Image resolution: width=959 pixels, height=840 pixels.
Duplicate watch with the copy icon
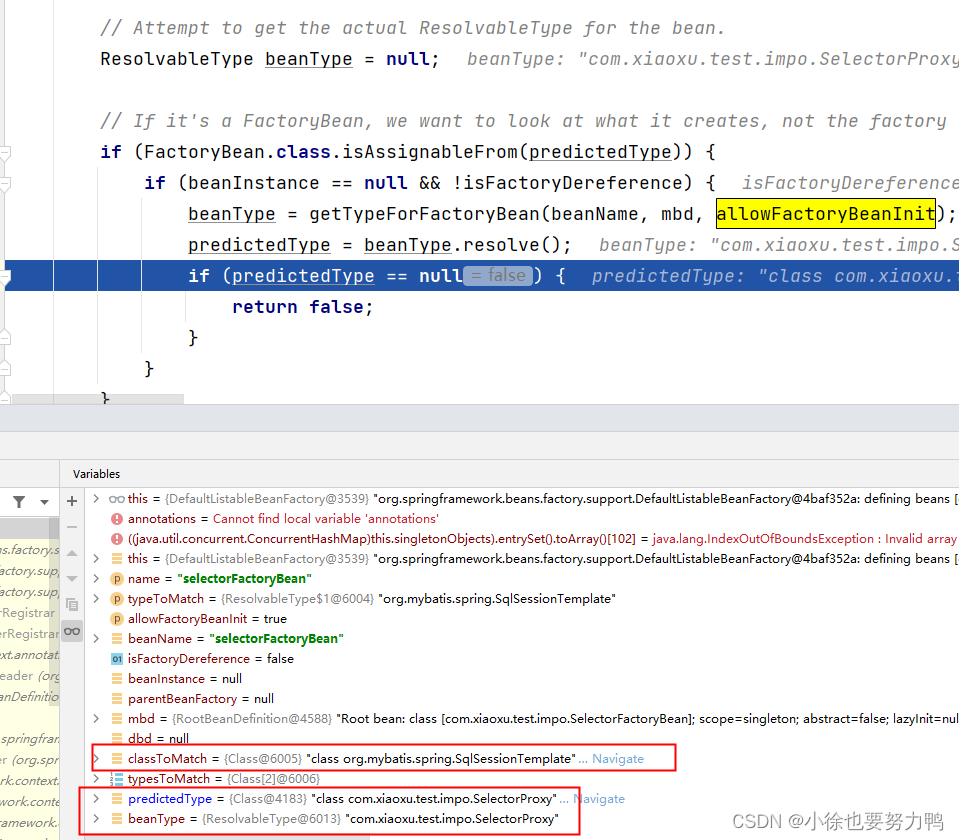tap(72, 604)
